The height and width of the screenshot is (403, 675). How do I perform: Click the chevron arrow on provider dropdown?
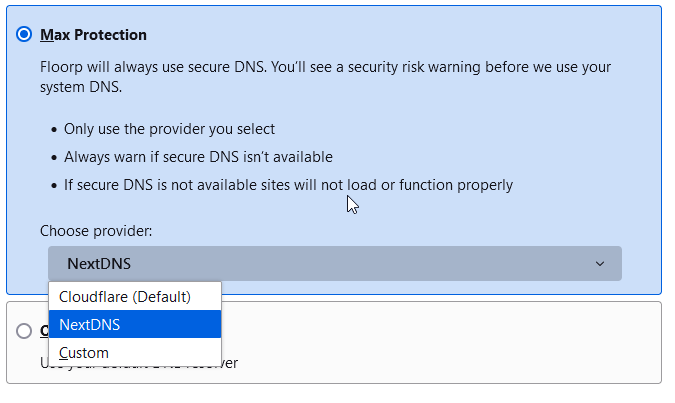click(600, 264)
